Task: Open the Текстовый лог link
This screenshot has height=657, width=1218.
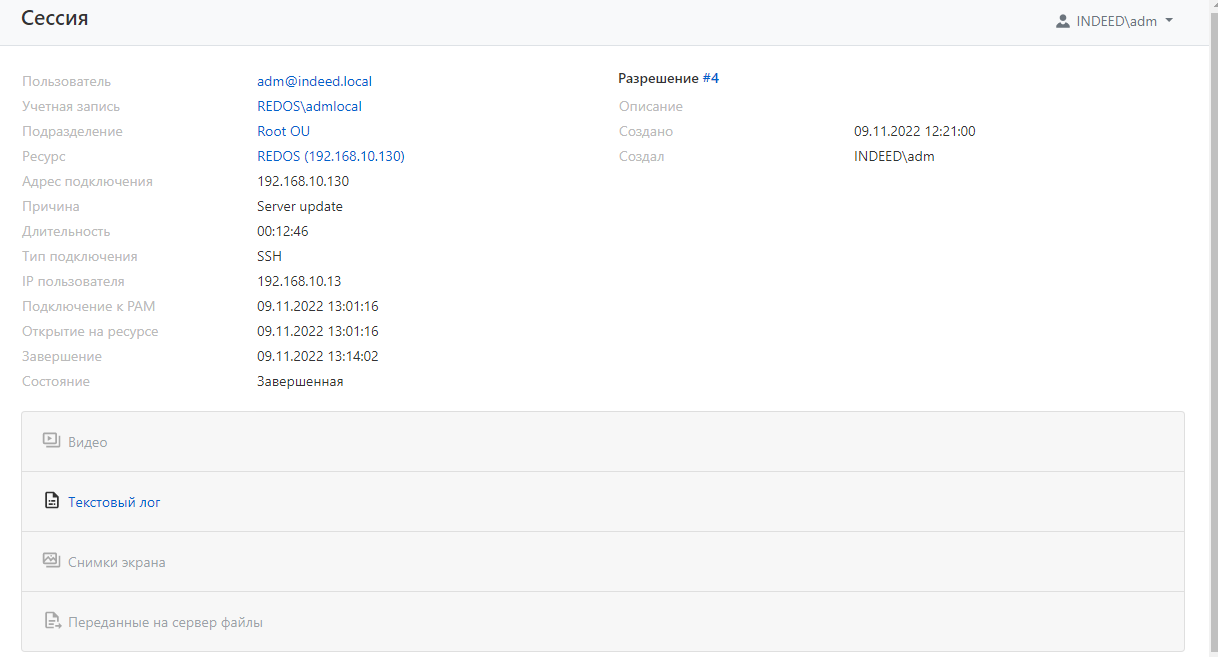Action: pos(114,502)
